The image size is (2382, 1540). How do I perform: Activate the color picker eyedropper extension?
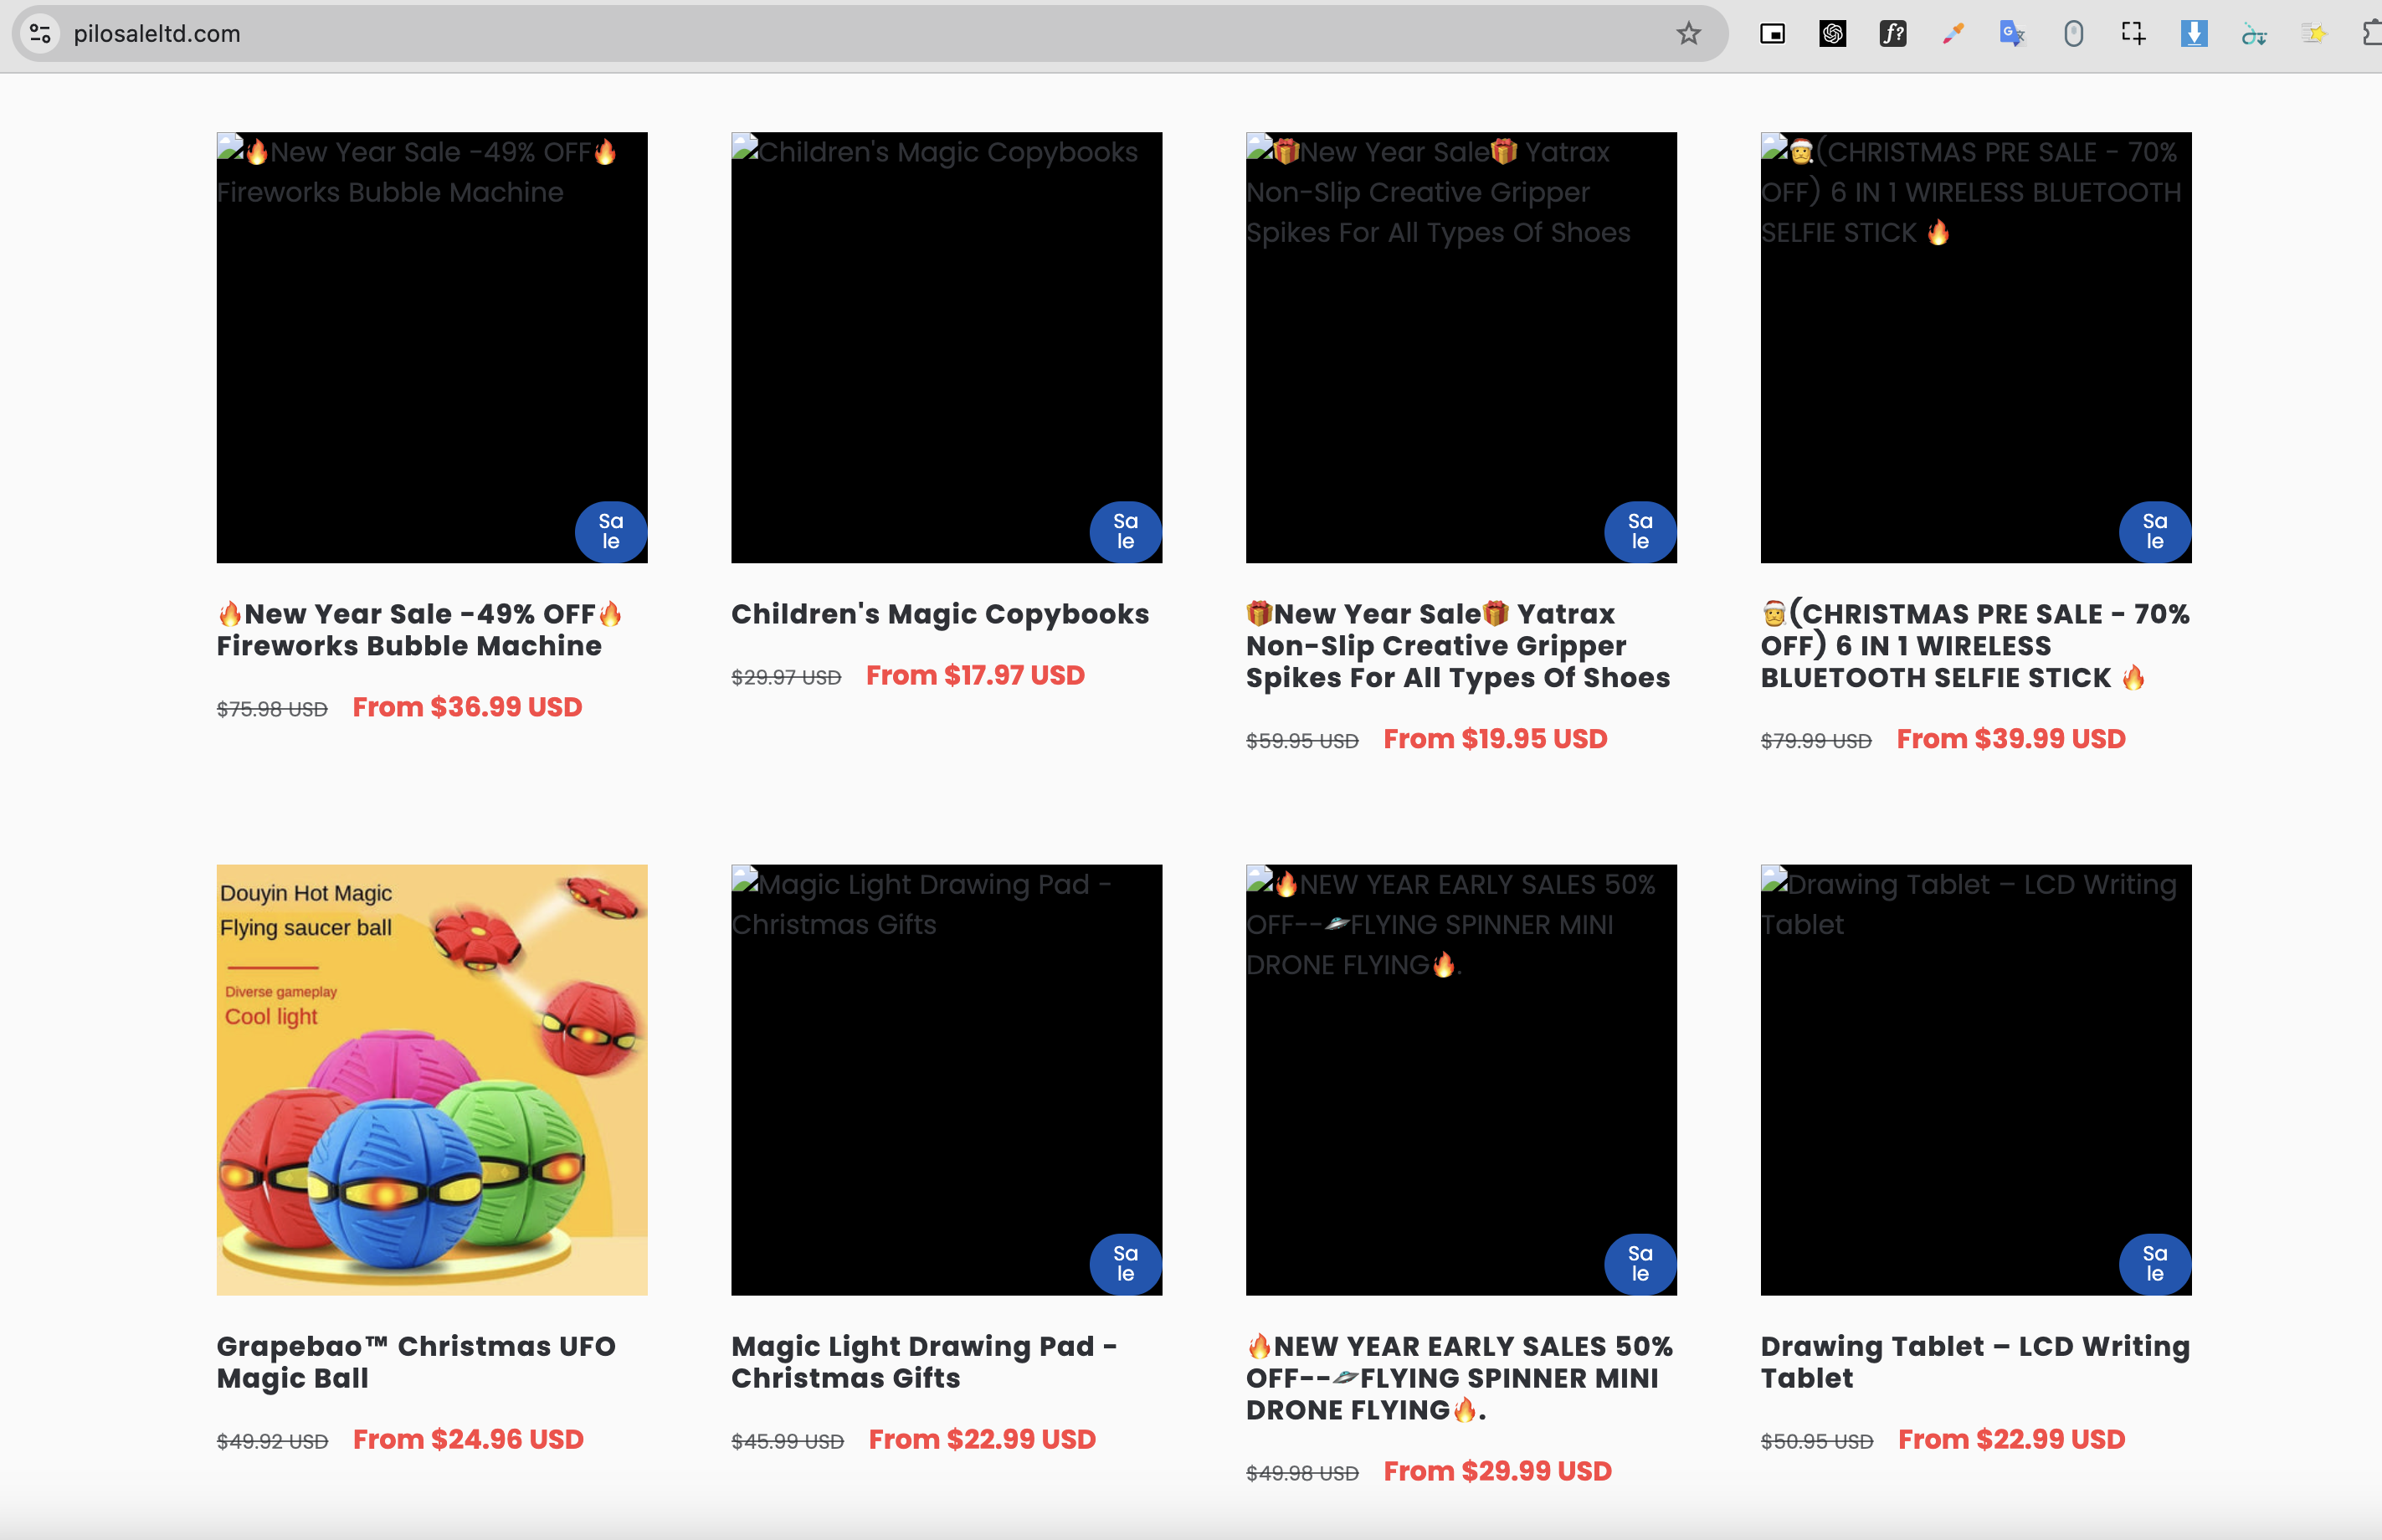point(1952,34)
